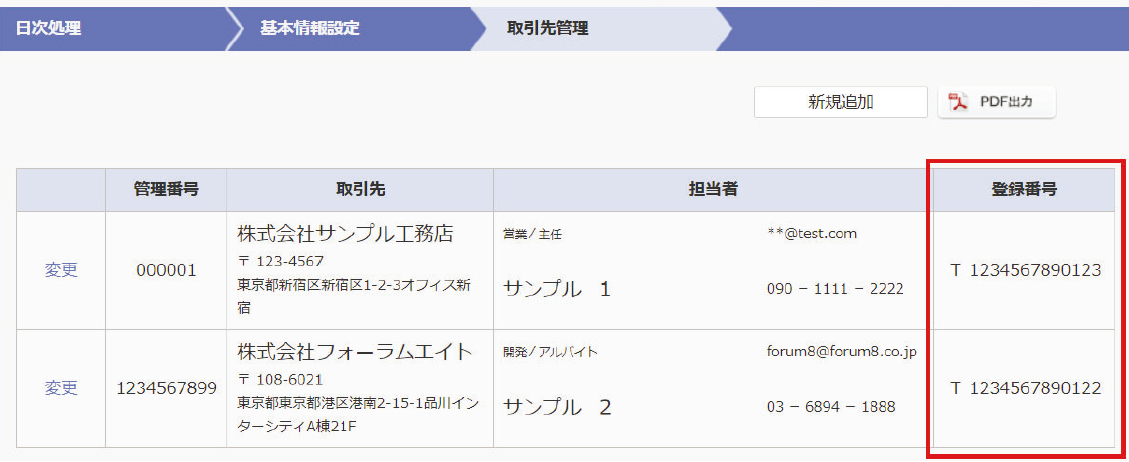The width and height of the screenshot is (1129, 462).
Task: Click phone number 03 - 6894 - 1888
Action: [831, 407]
